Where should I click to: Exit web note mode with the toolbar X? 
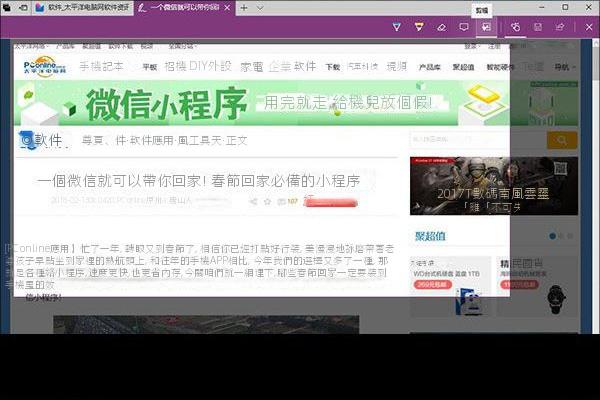click(589, 27)
